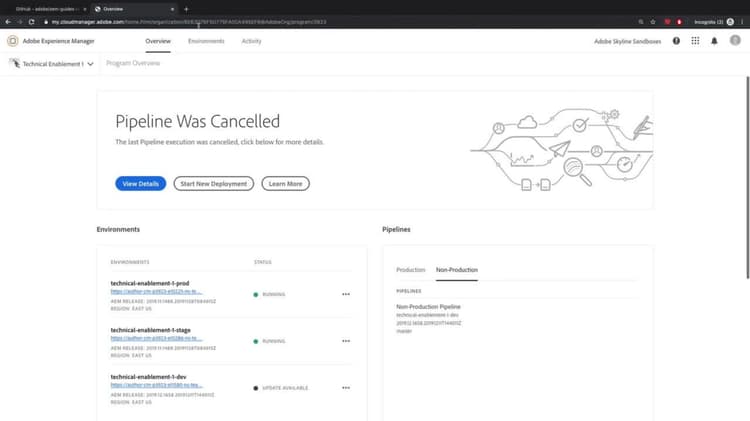Click the Technical Enablement program icon
The height and width of the screenshot is (421, 750).
pos(14,63)
